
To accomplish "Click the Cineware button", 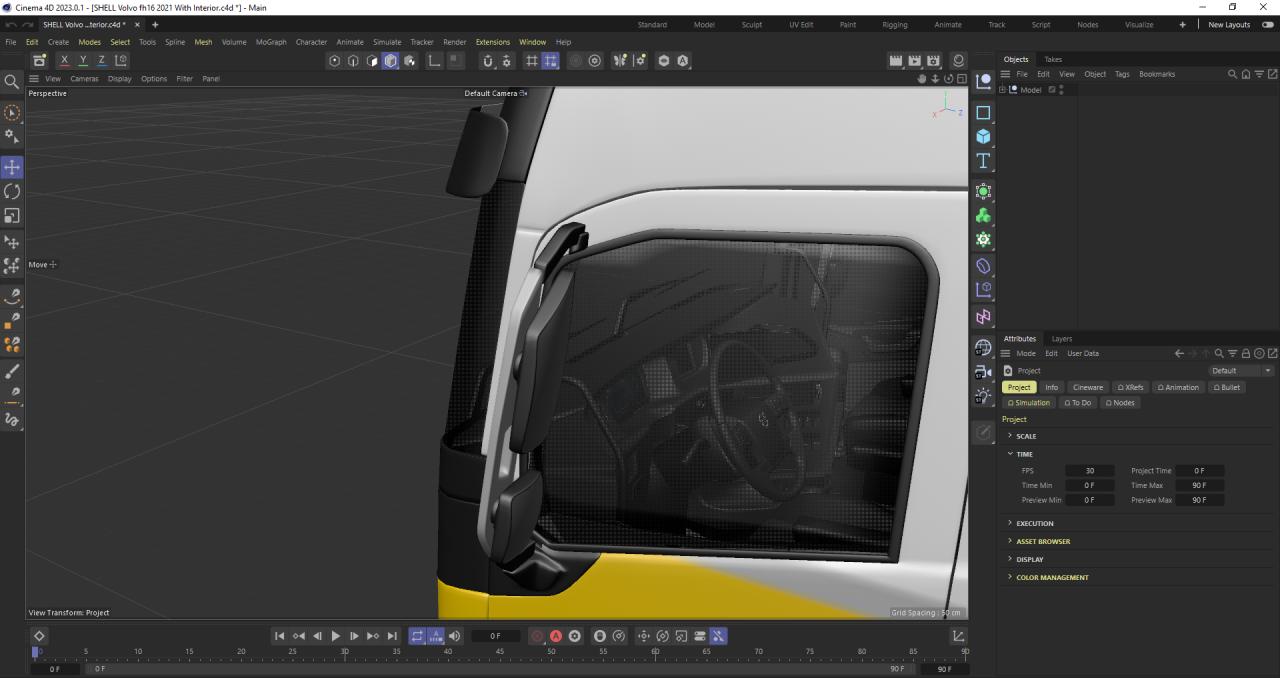I will pos(1088,387).
